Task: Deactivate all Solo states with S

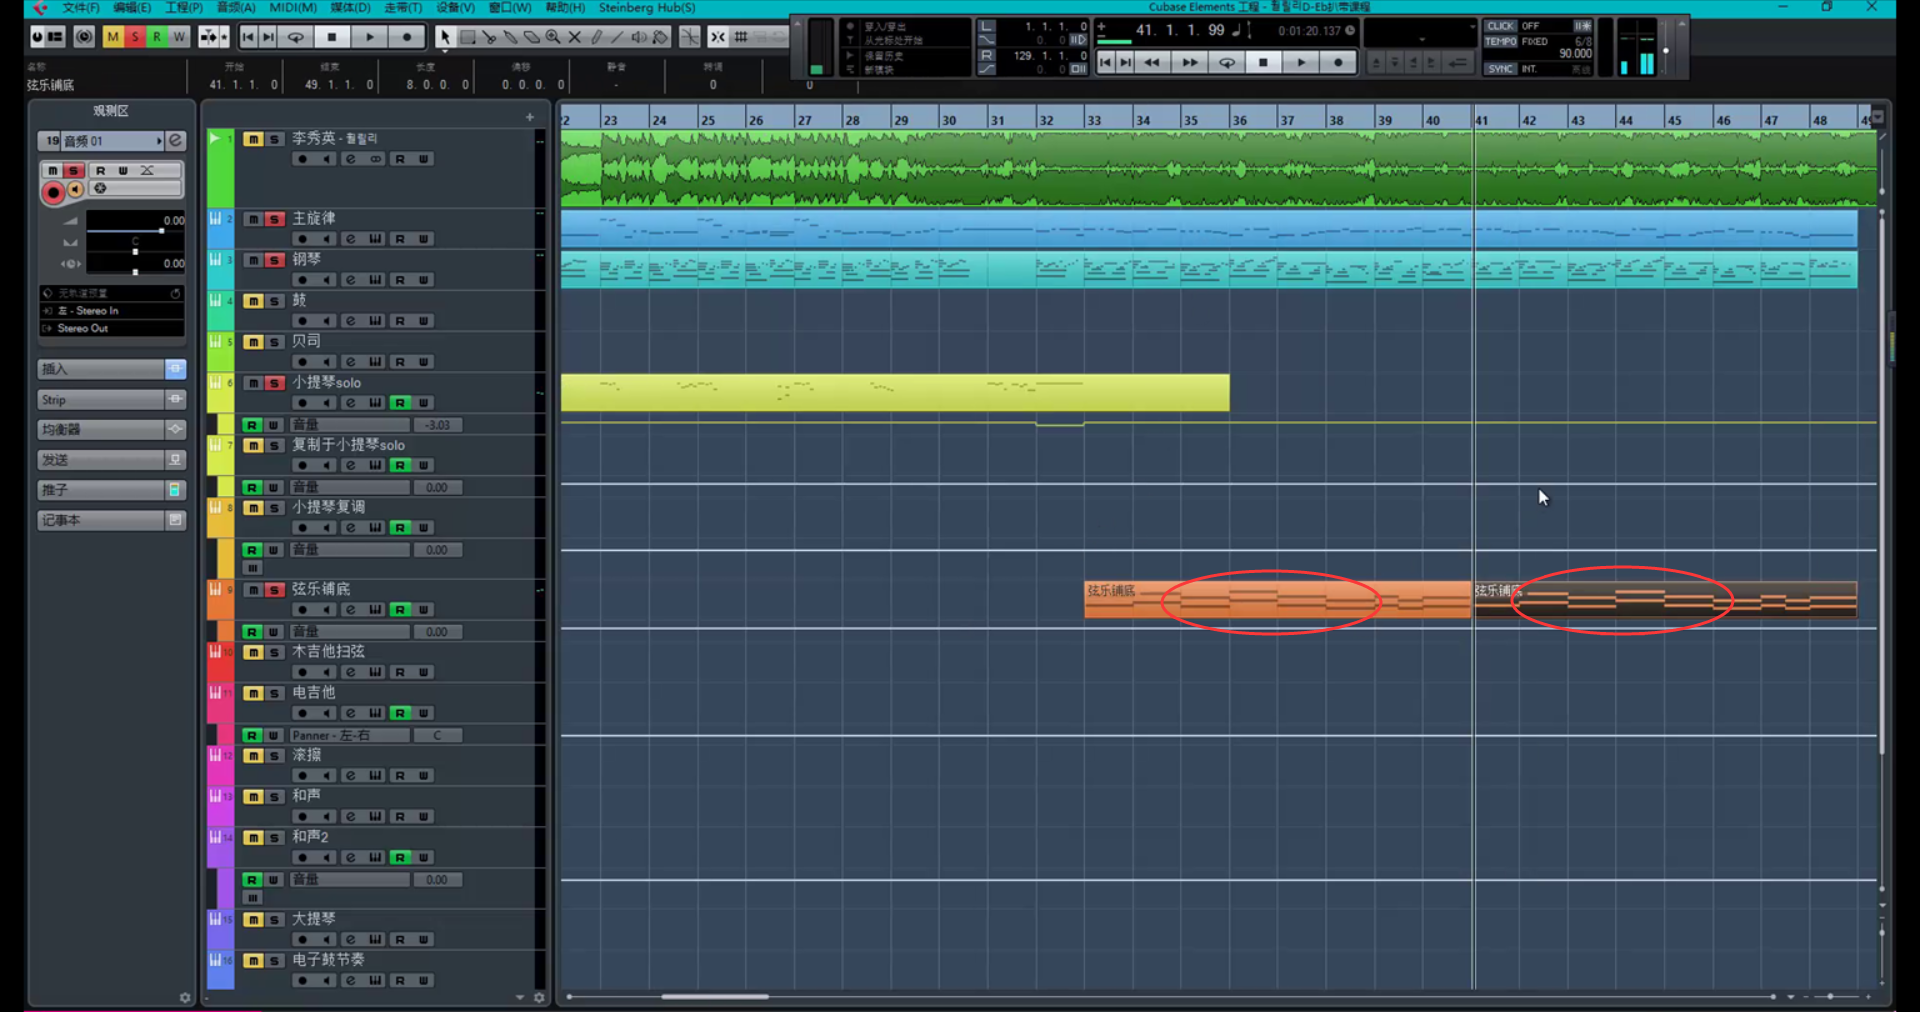Action: (135, 37)
